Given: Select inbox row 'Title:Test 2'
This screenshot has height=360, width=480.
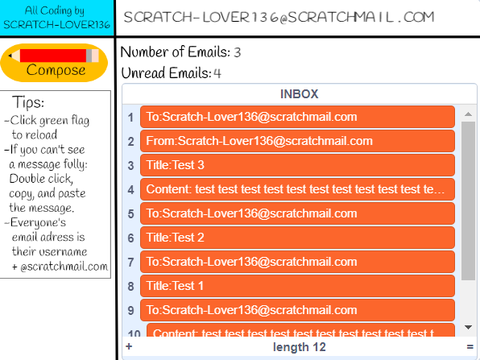Looking at the screenshot, I should (297, 238).
